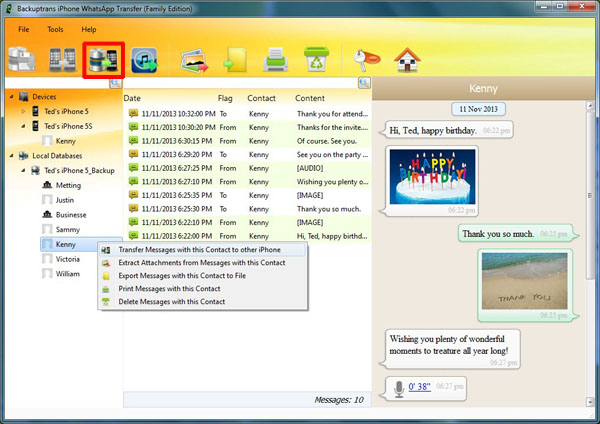The width and height of the screenshot is (600, 424).
Task: Select Kenny under Ted's iPhone 5S
Action: coord(65,141)
